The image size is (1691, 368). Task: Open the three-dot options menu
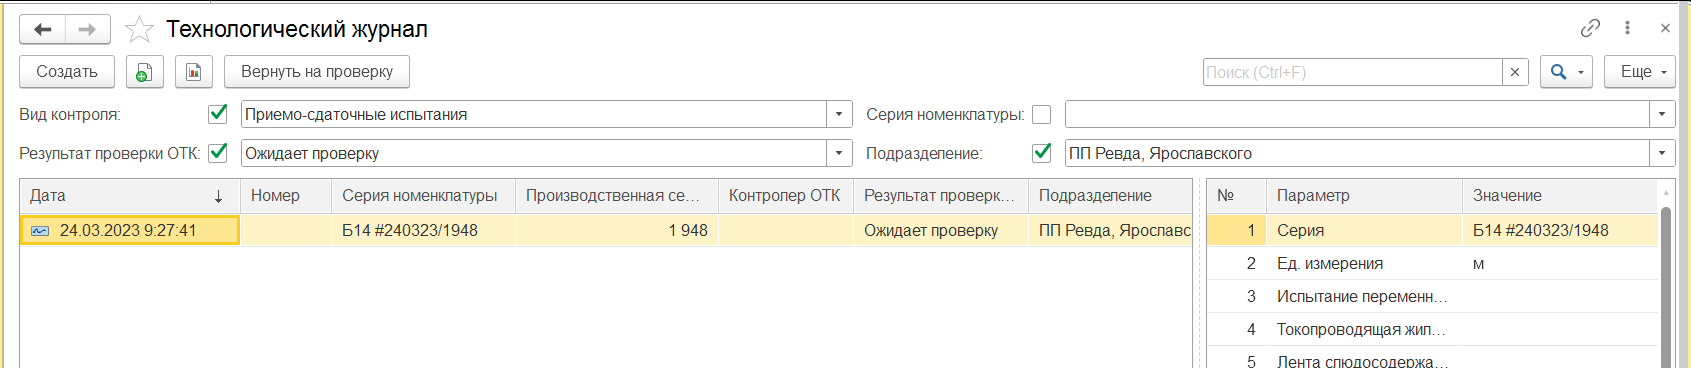tap(1627, 28)
